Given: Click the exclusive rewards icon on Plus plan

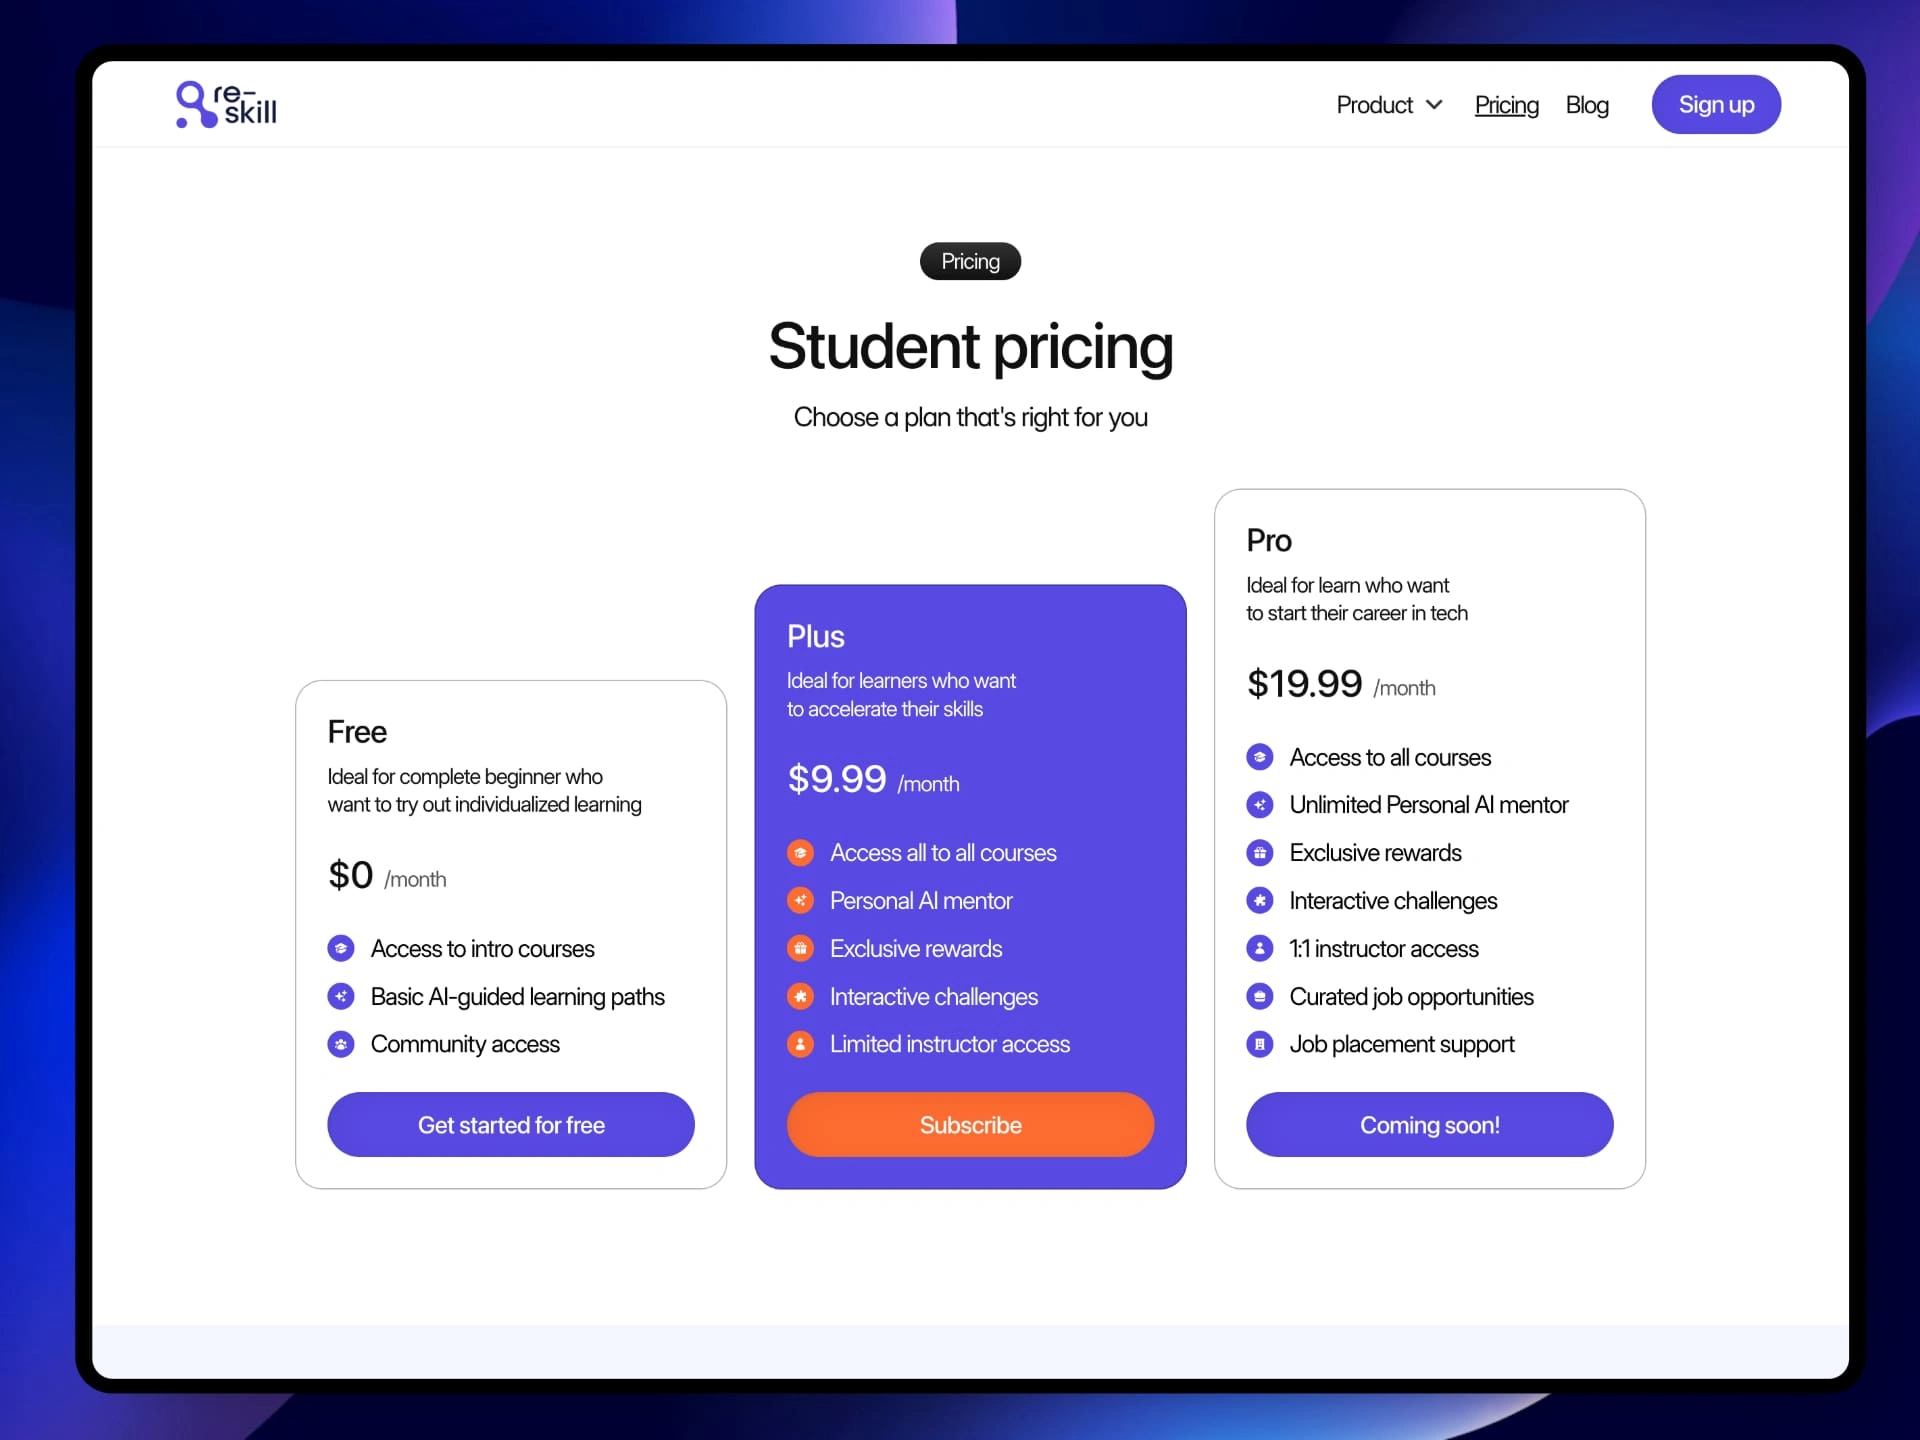Looking at the screenshot, I should point(800,947).
